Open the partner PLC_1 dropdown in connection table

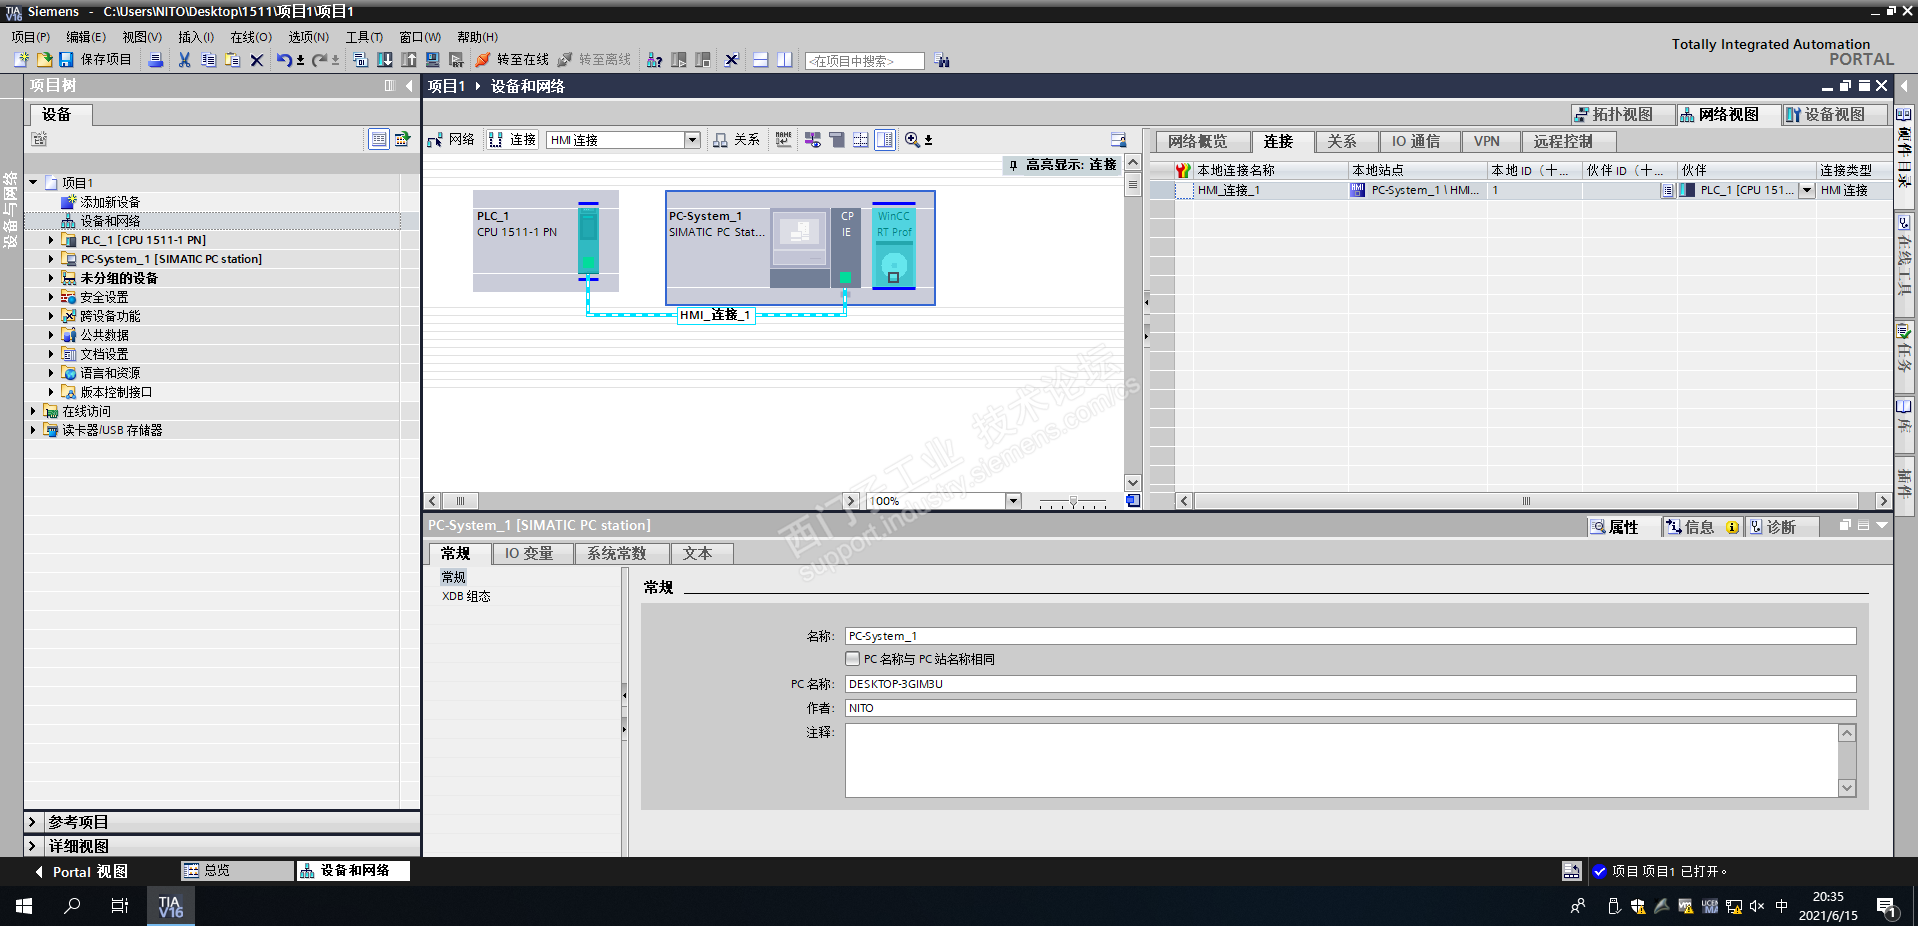click(x=1807, y=190)
